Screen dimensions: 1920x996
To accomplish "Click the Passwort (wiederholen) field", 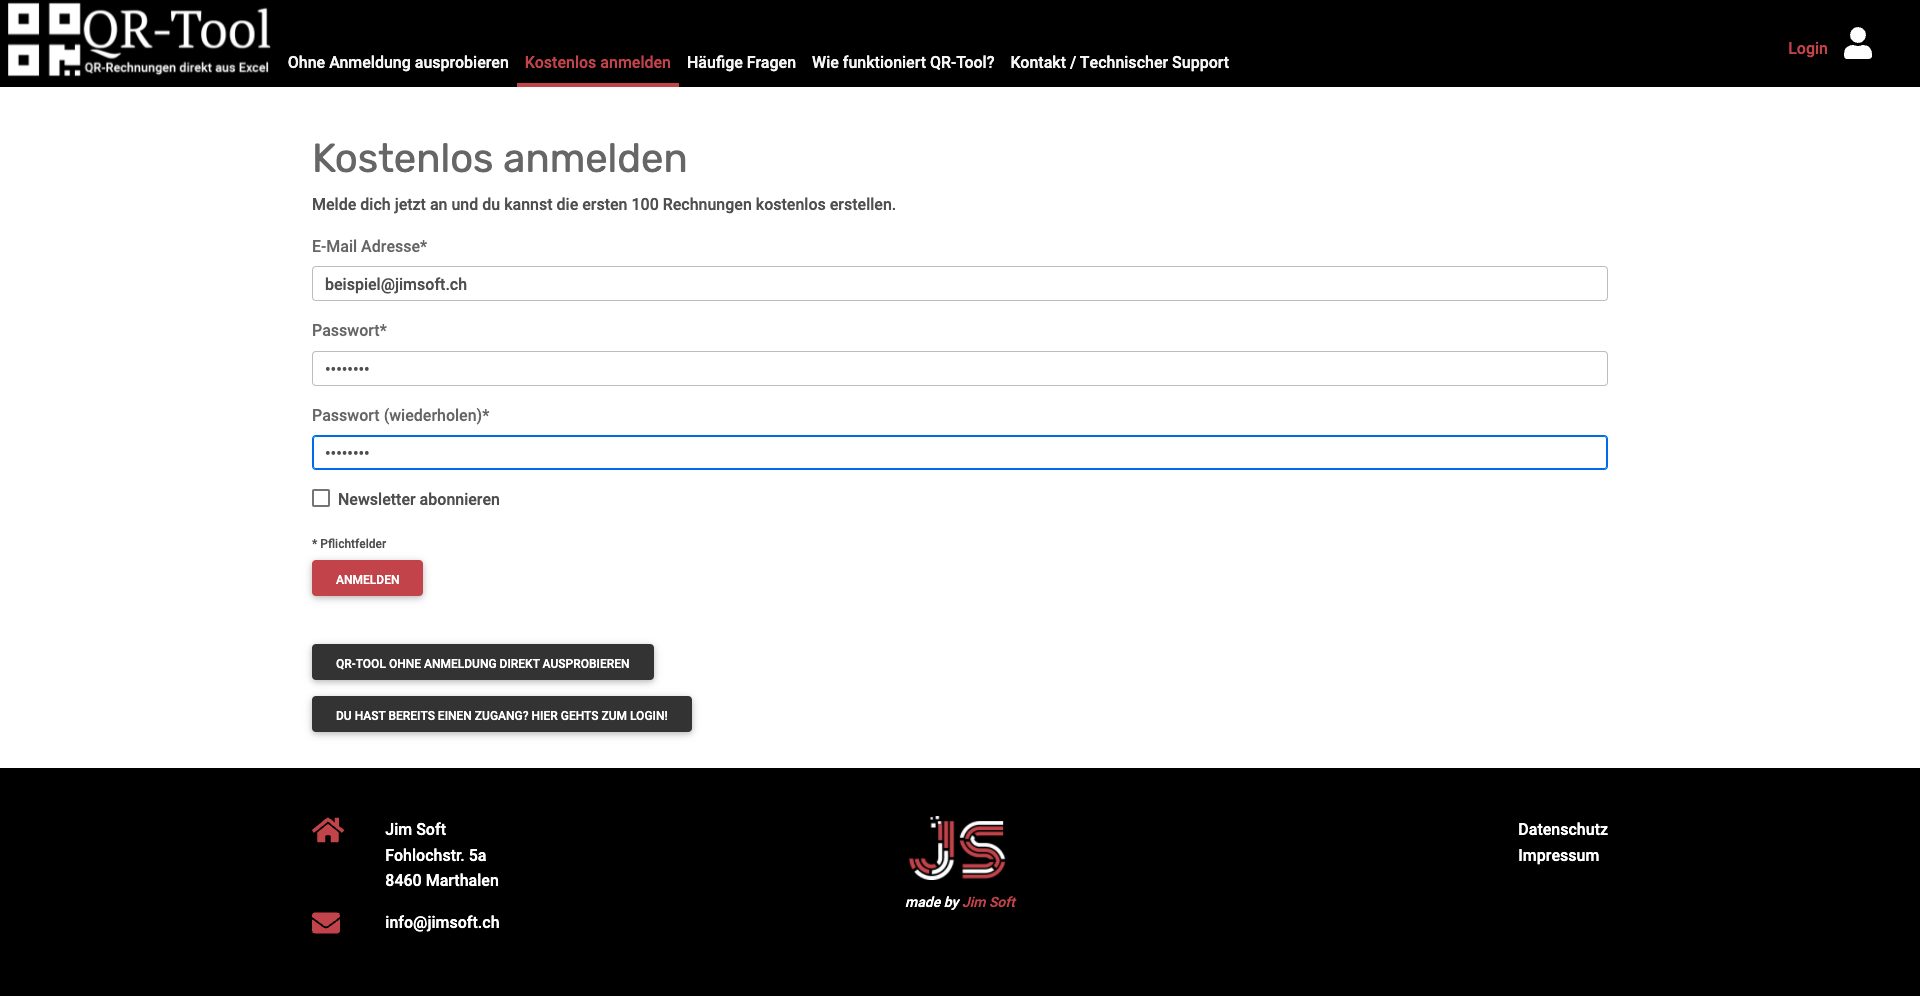I will click(959, 453).
